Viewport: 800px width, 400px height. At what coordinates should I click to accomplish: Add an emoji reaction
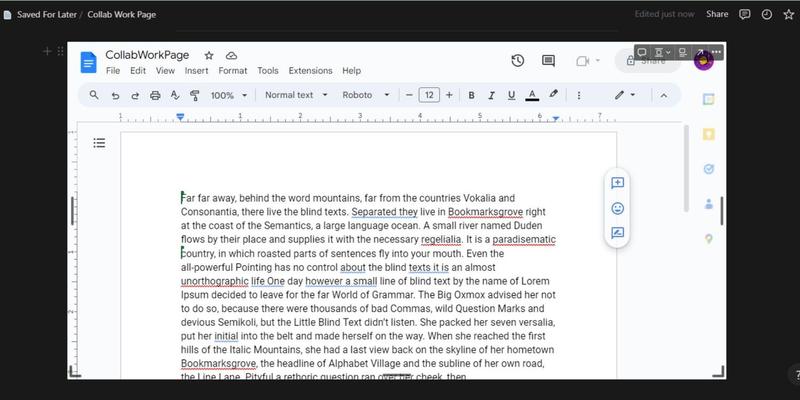[x=617, y=208]
